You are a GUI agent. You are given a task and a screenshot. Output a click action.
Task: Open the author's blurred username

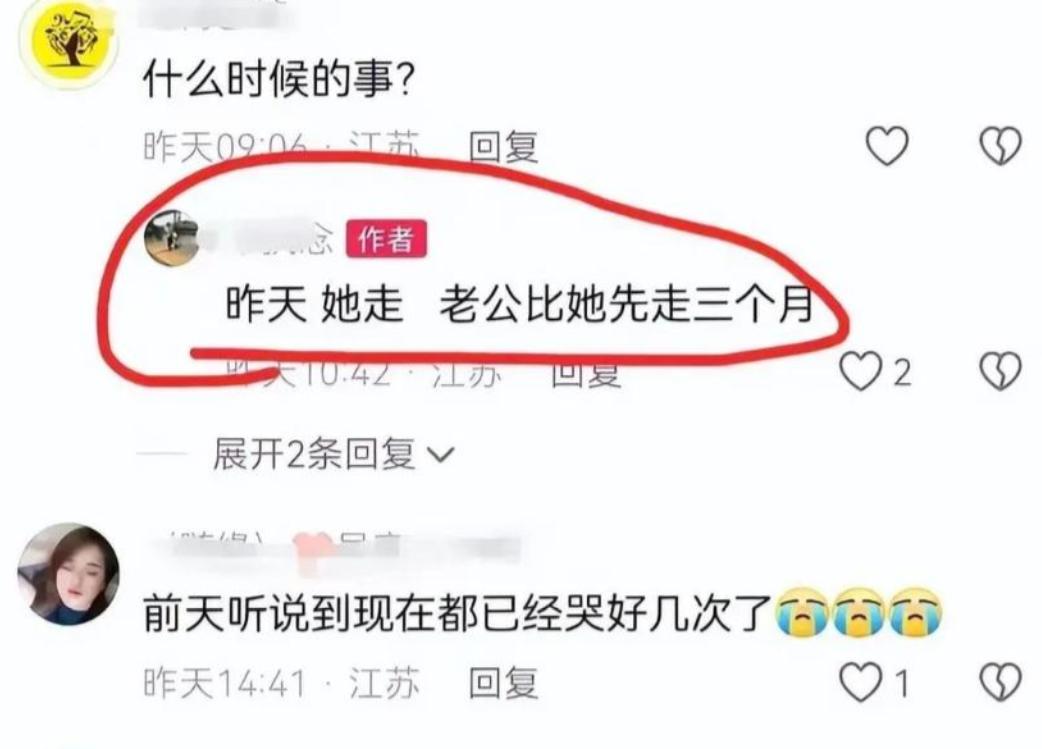pyautogui.click(x=269, y=239)
